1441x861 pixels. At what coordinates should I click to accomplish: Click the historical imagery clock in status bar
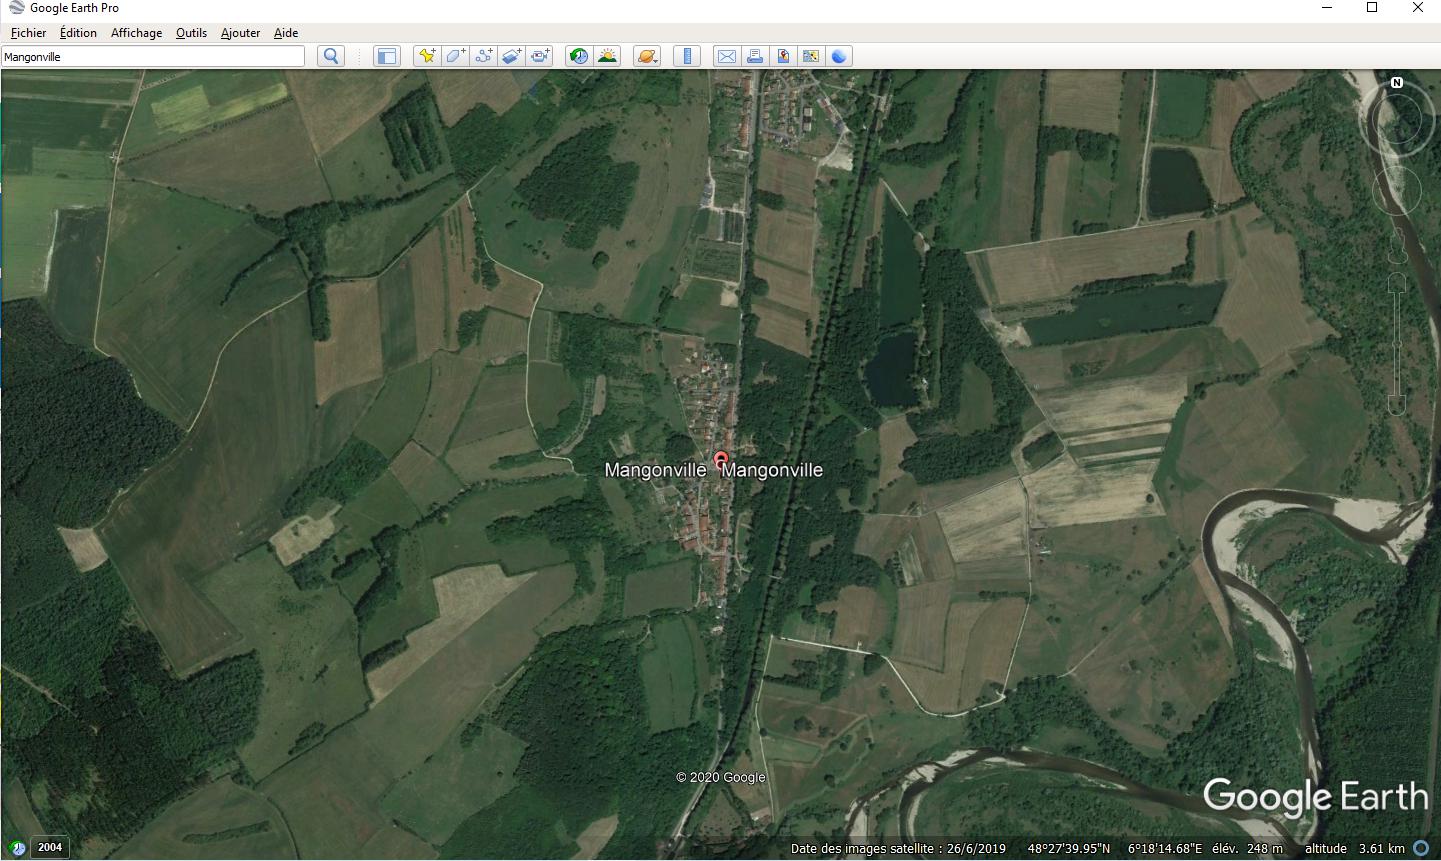click(x=16, y=848)
